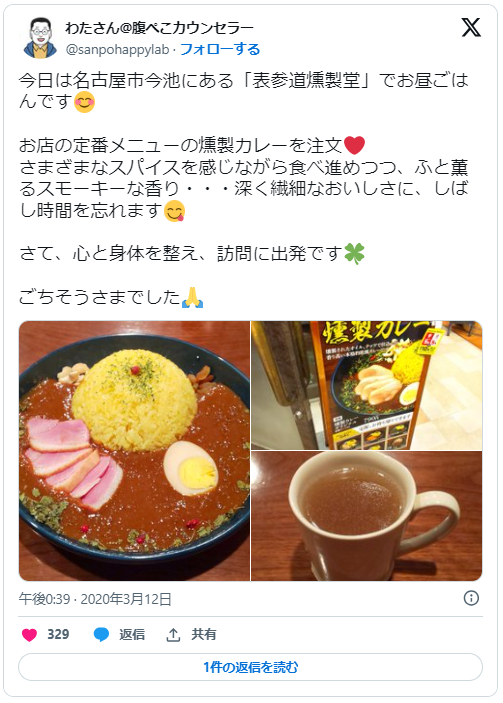Click 1件の返信を読む button
Image resolution: width=503 pixels, height=703 pixels.
[251, 668]
